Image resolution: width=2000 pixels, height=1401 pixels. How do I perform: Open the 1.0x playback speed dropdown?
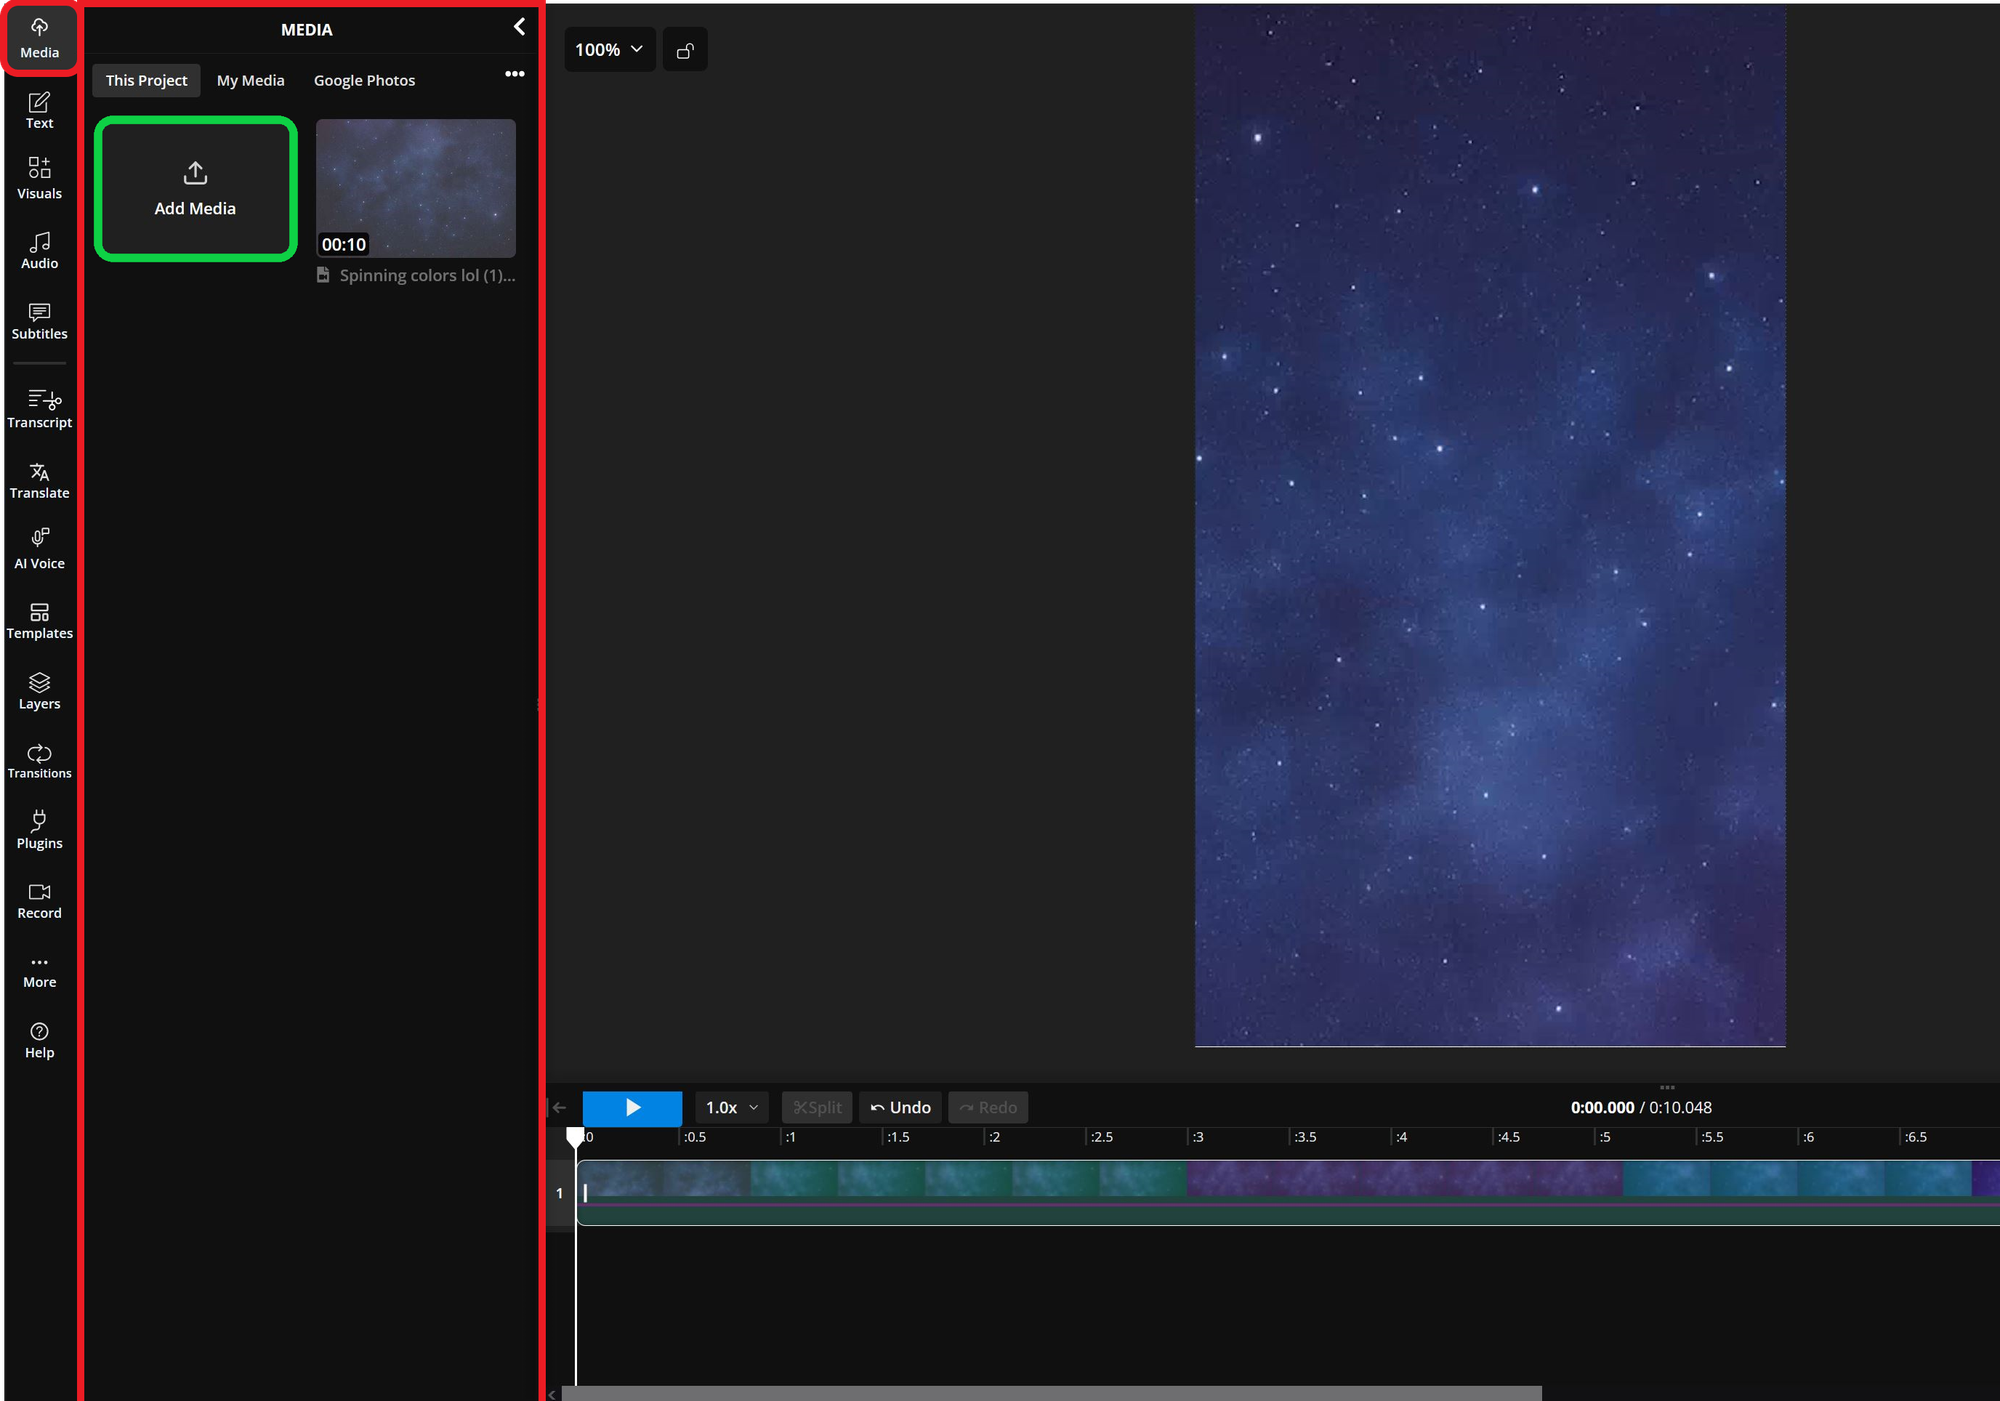(x=732, y=1107)
